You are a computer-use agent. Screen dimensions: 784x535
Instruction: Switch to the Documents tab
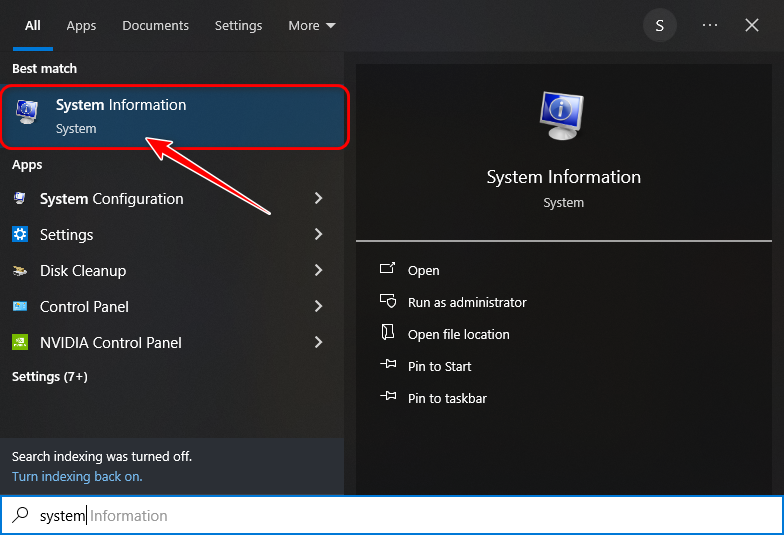155,26
